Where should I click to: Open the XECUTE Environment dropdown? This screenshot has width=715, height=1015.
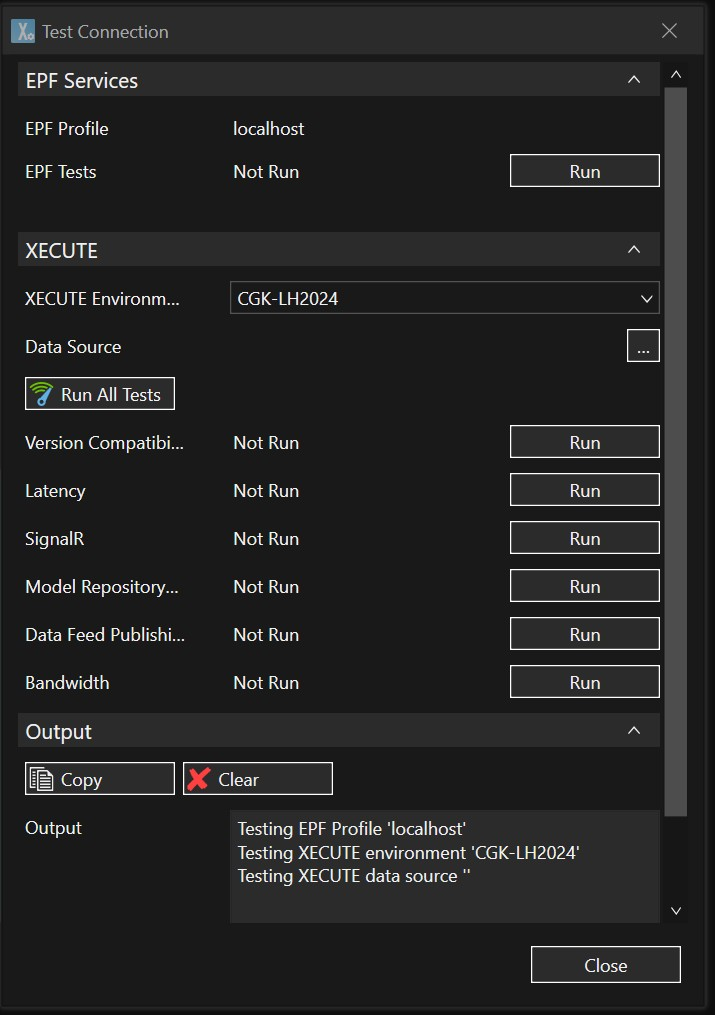click(445, 298)
